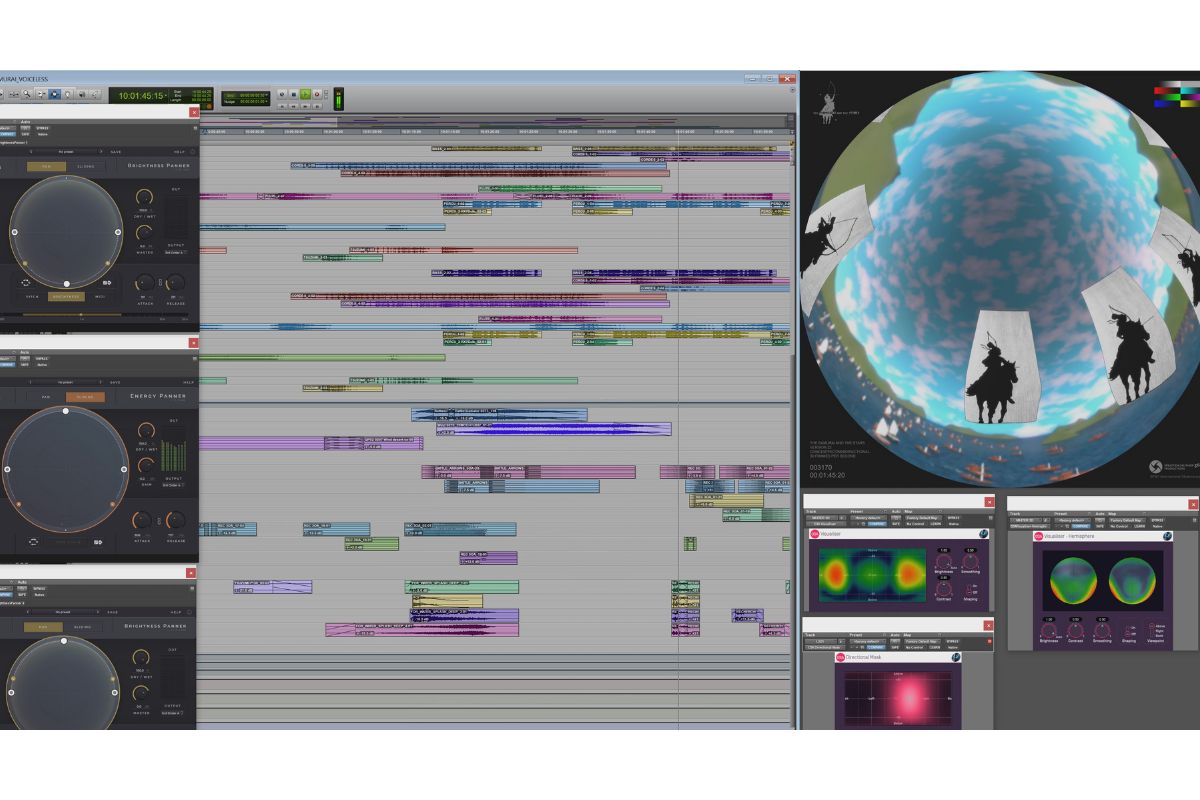The height and width of the screenshot is (800, 1200).
Task: Click the icon right of the mode label in Energy Panner
Action: tap(99, 541)
